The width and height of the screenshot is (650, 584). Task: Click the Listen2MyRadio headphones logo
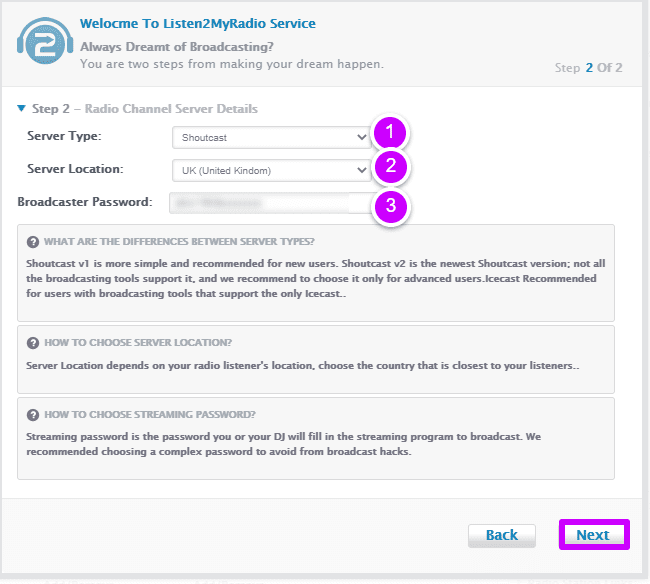(45, 41)
